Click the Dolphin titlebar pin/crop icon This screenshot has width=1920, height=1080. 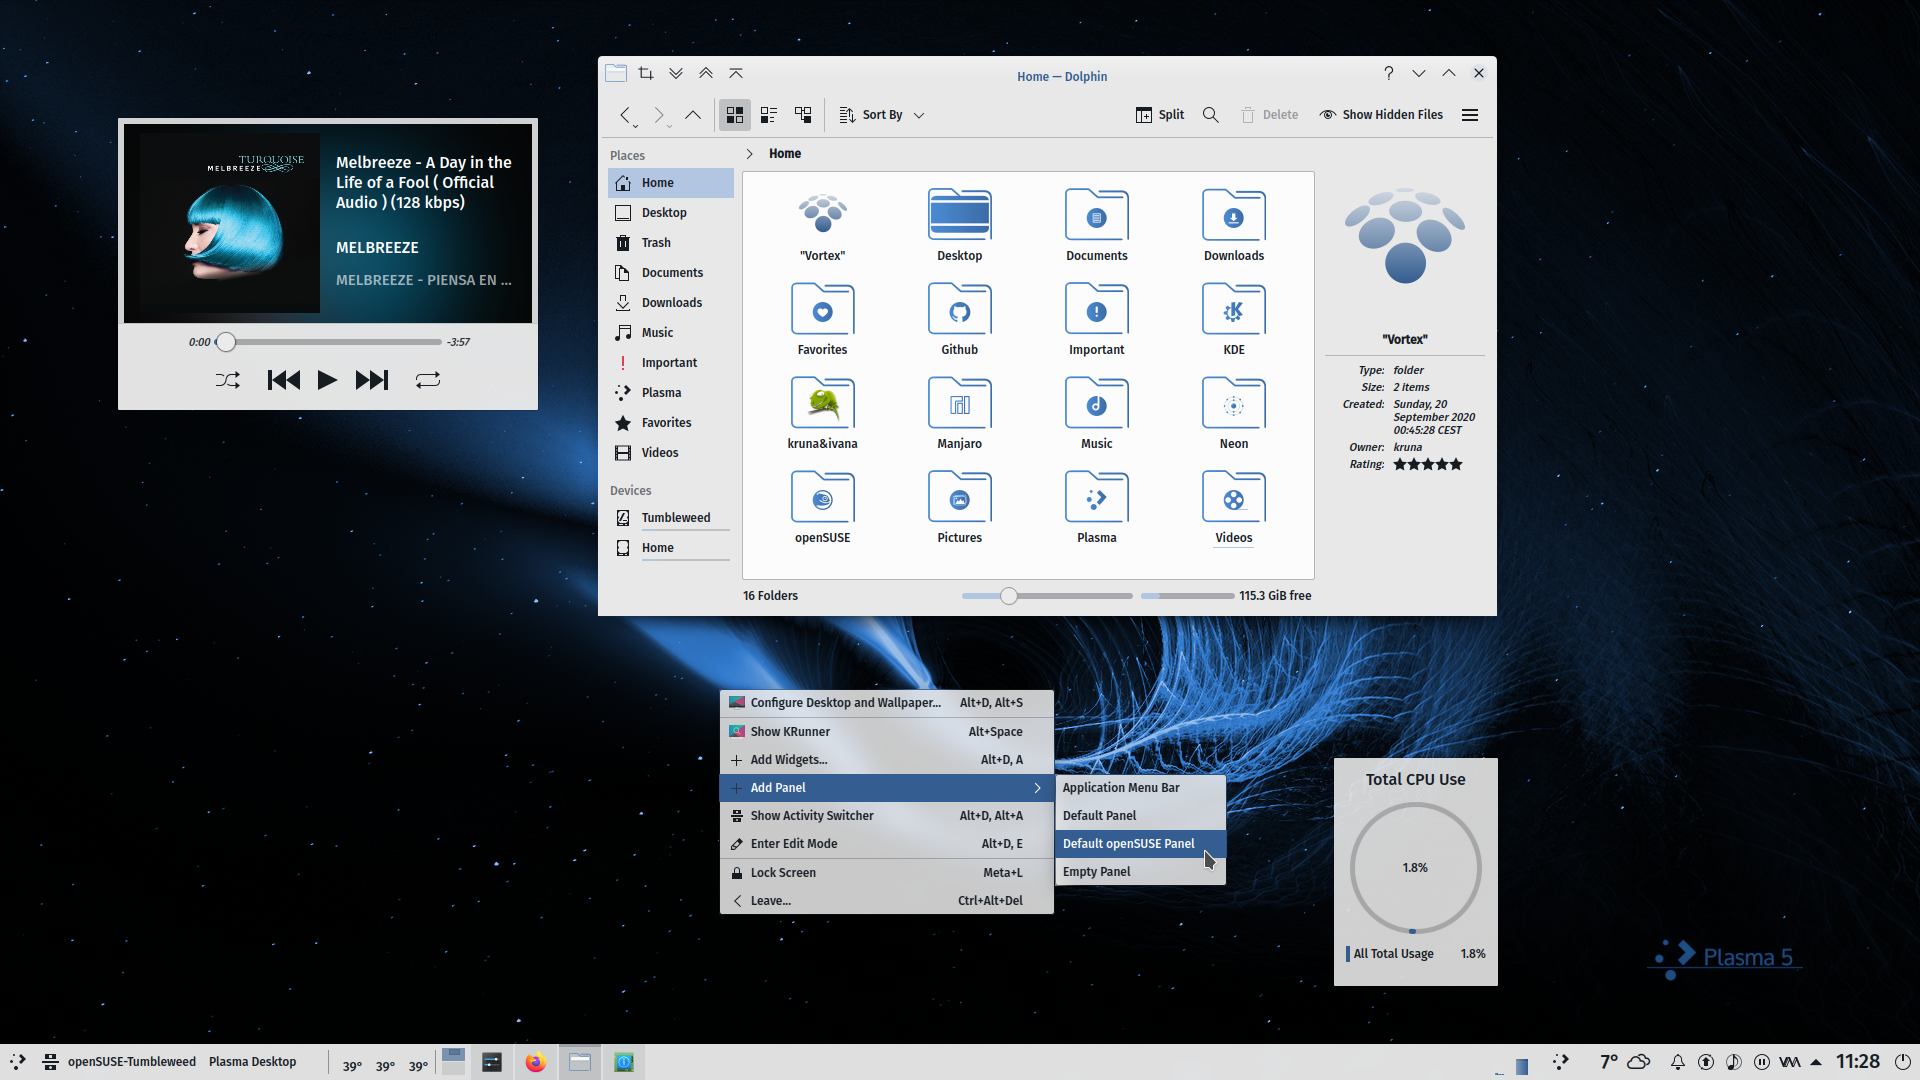(646, 73)
